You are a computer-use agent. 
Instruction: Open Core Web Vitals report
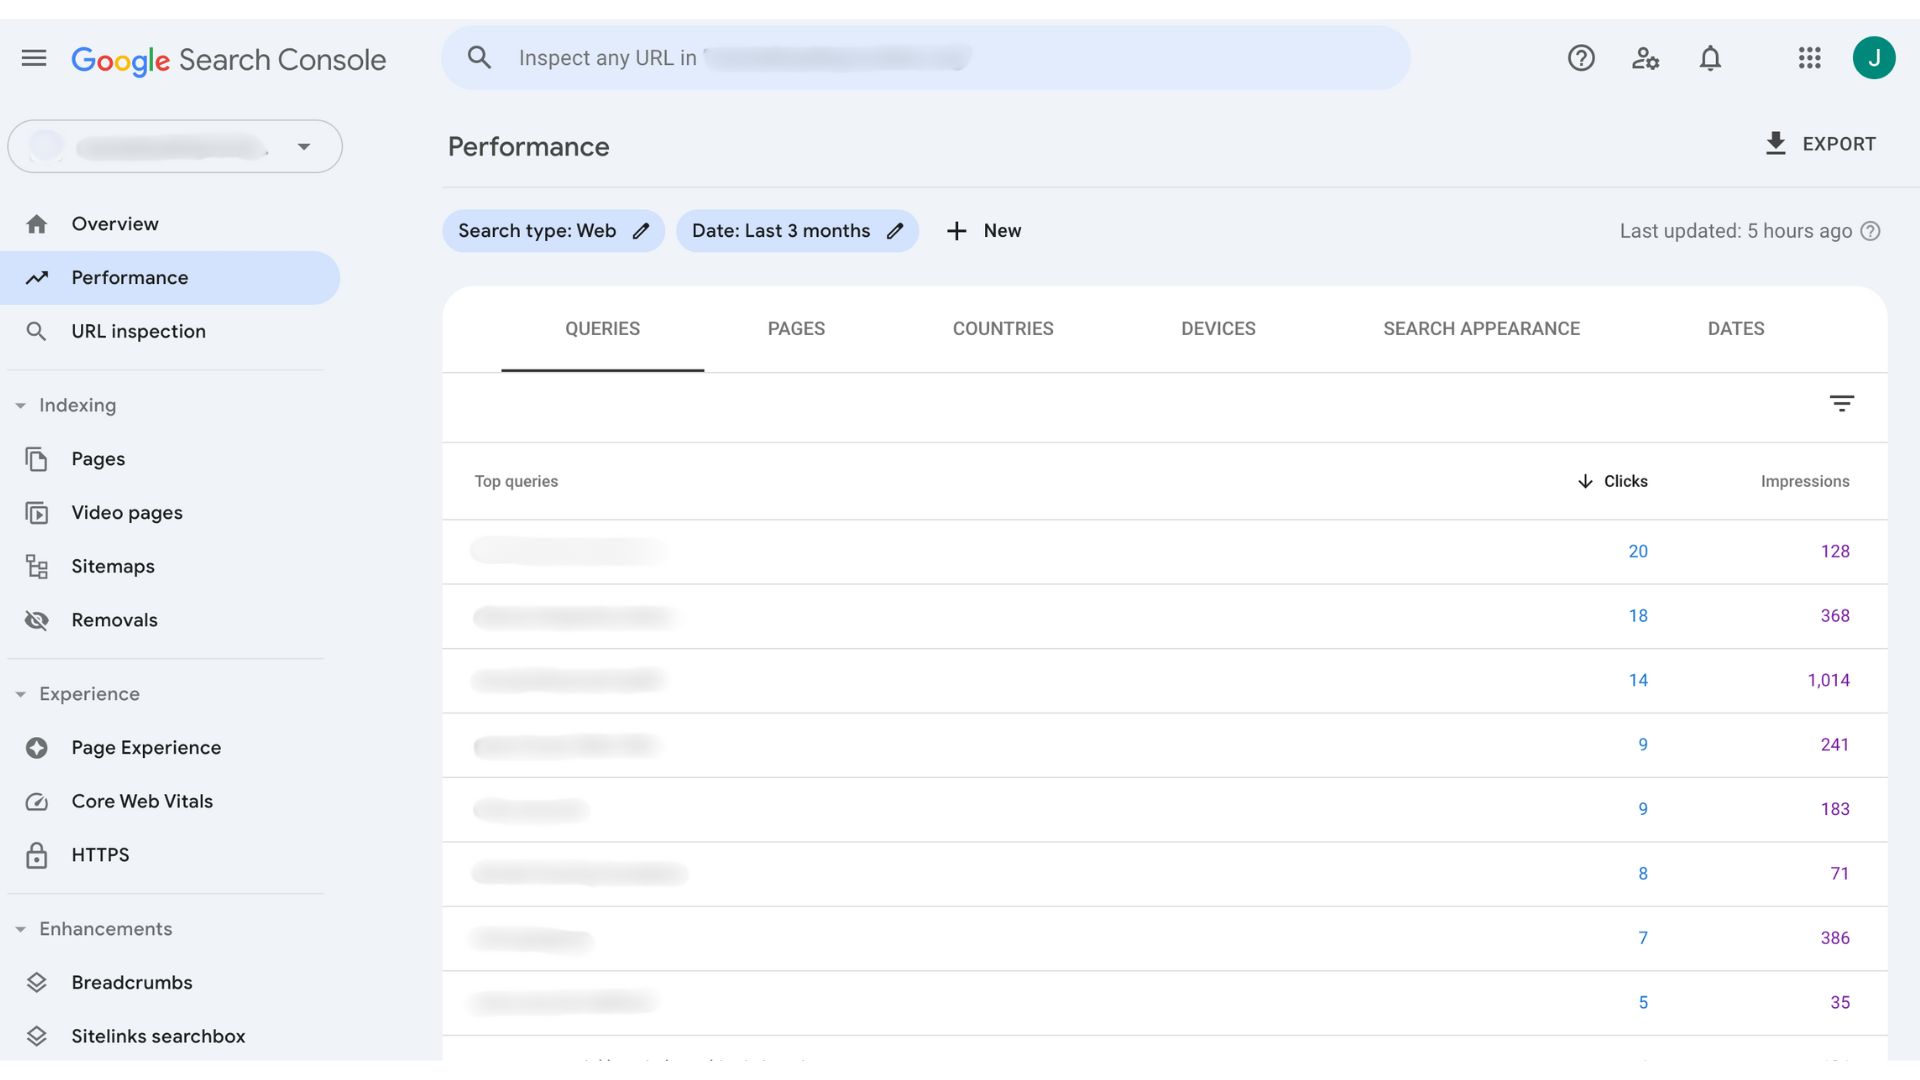[142, 801]
